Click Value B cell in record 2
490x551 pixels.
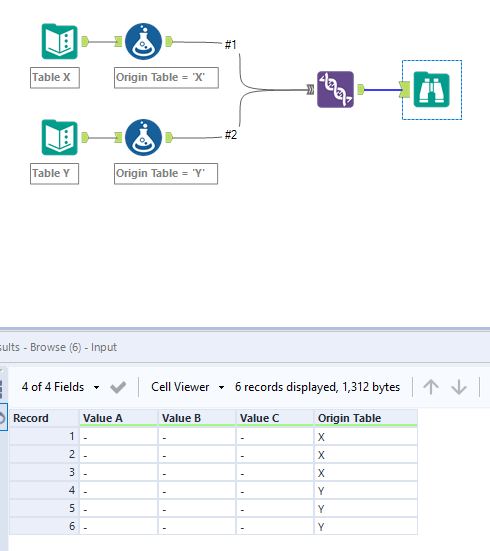point(197,454)
